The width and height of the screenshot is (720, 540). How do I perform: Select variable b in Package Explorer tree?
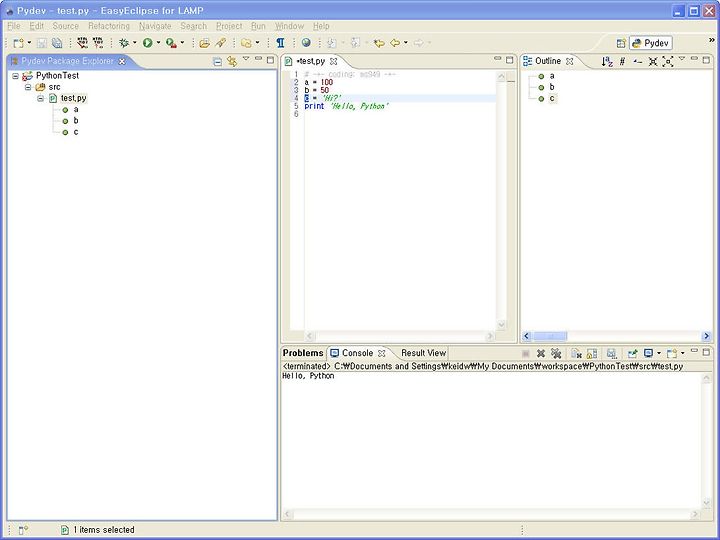click(x=76, y=121)
